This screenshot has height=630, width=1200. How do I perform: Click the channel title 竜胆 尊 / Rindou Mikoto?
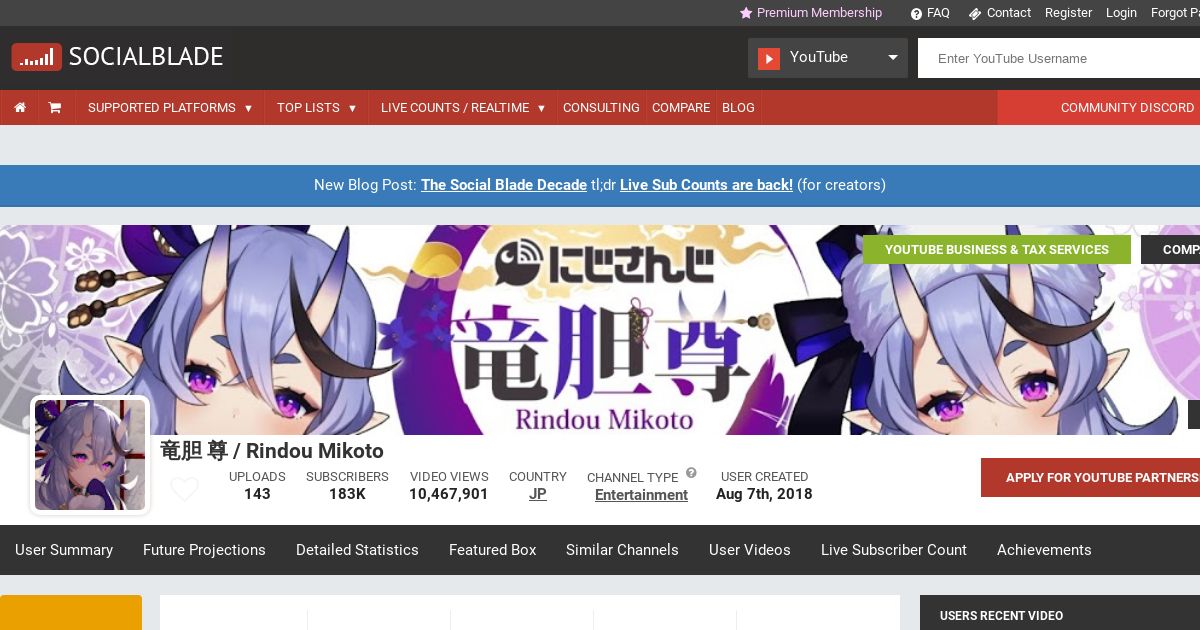tap(272, 451)
